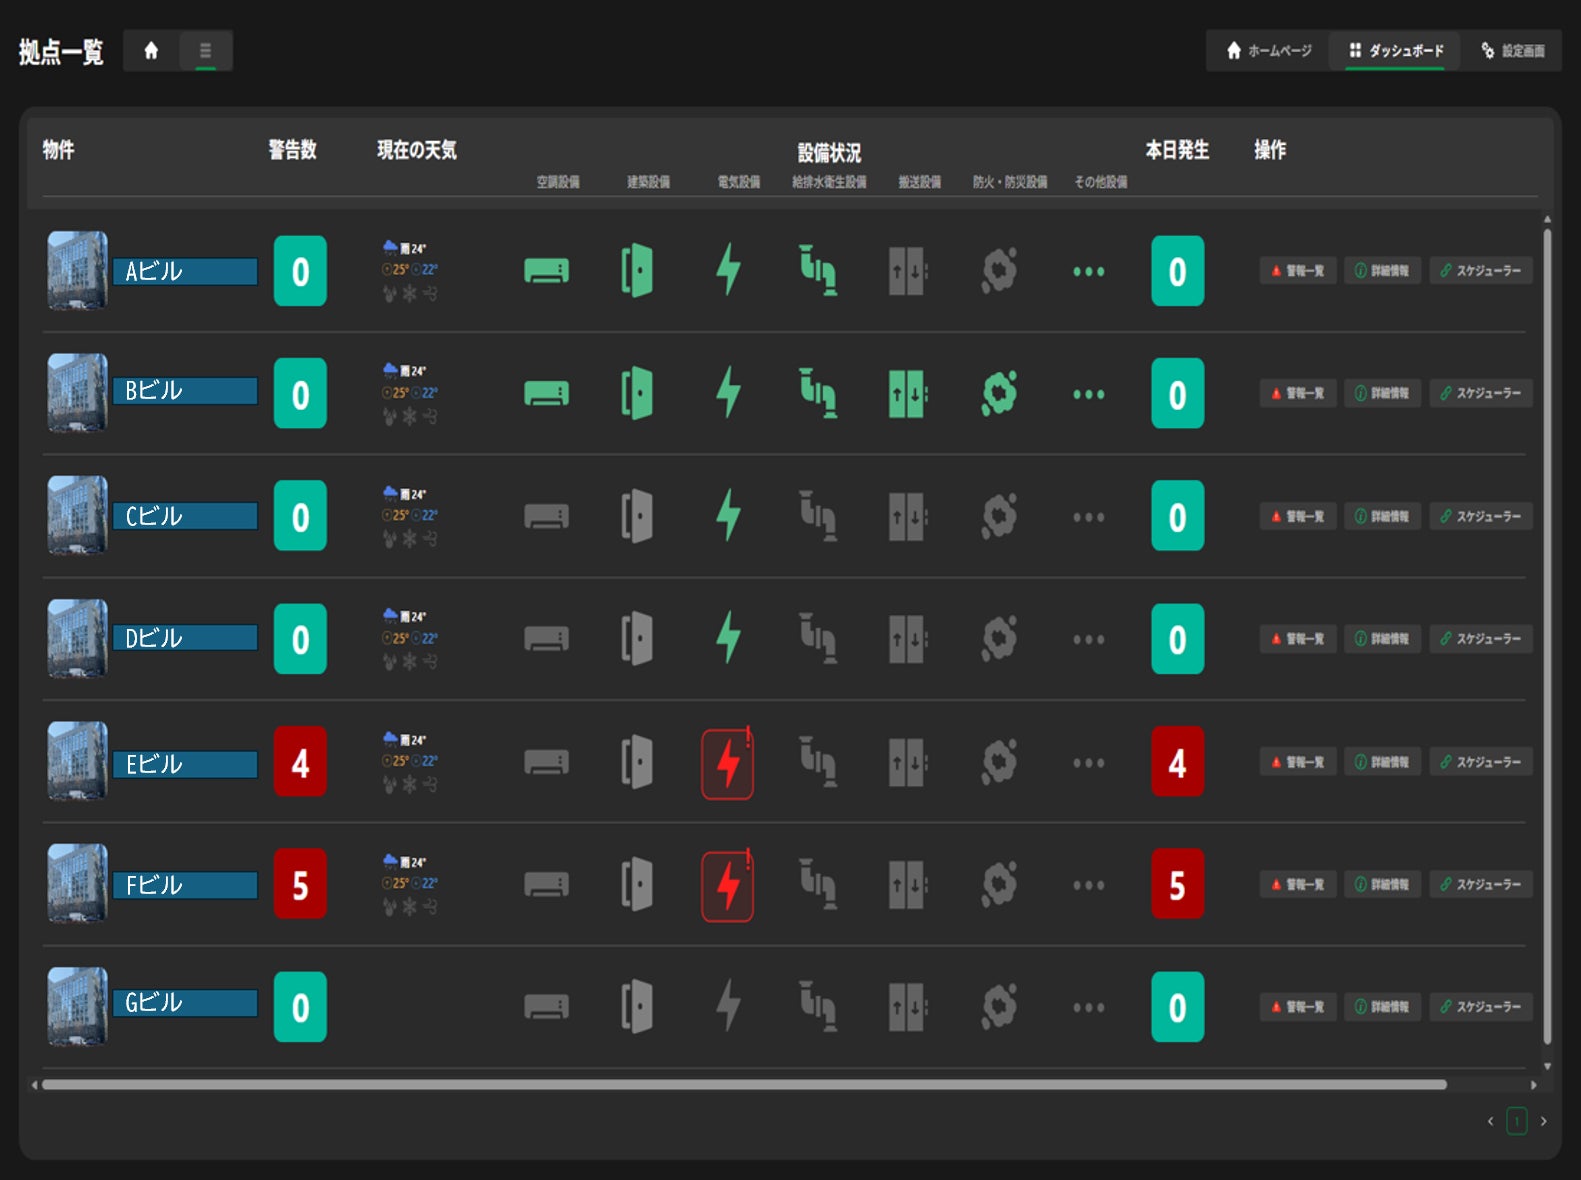Switch to the list view icon beside 拠点一覧
The height and width of the screenshot is (1180, 1581).
206,50
